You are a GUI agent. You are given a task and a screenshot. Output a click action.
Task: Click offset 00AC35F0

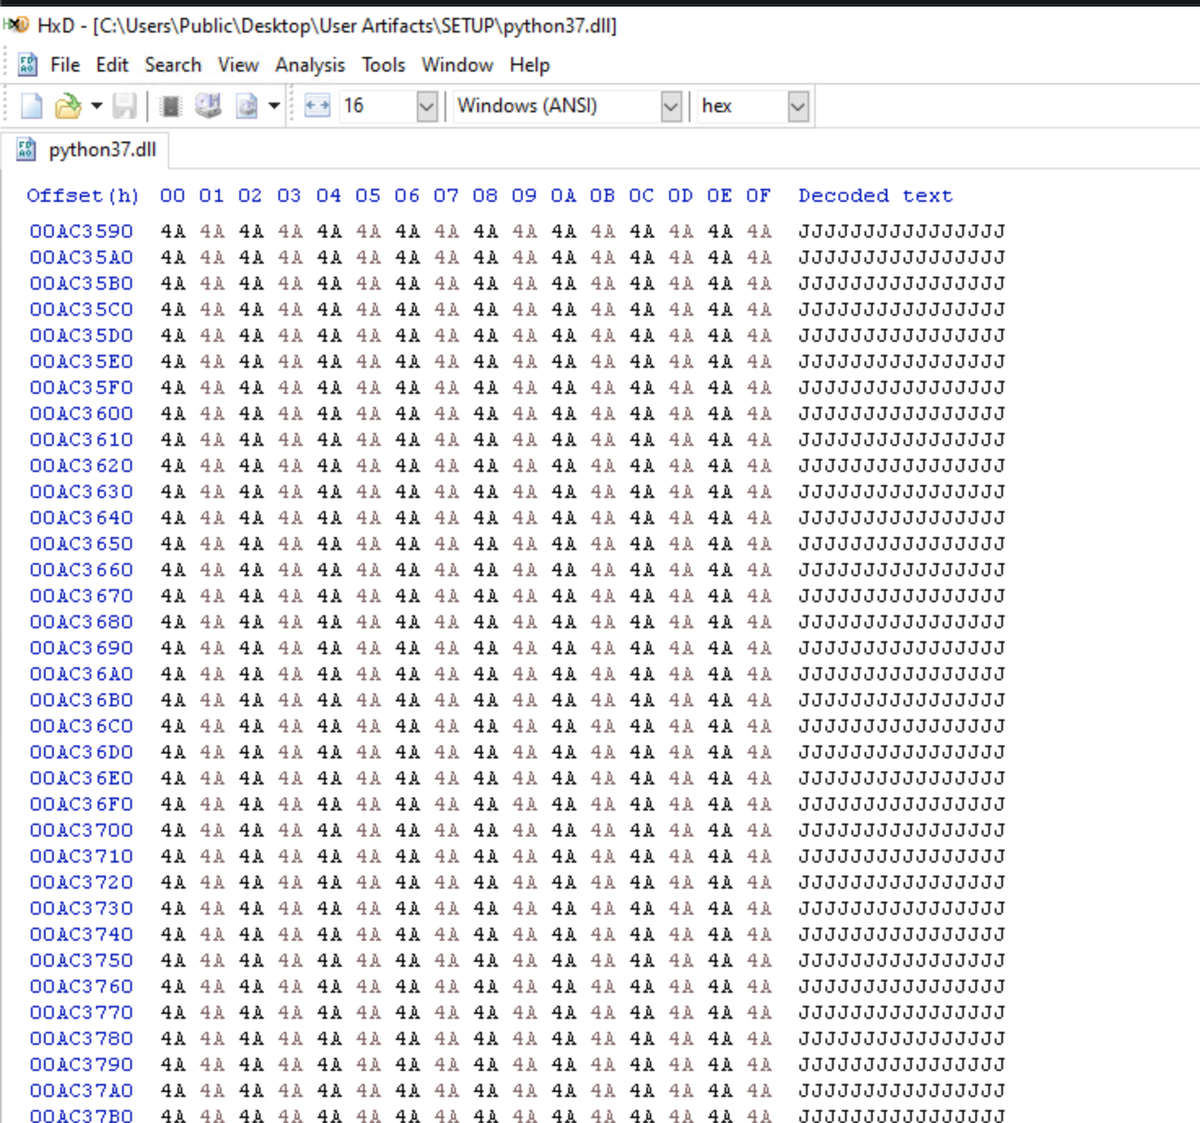81,387
